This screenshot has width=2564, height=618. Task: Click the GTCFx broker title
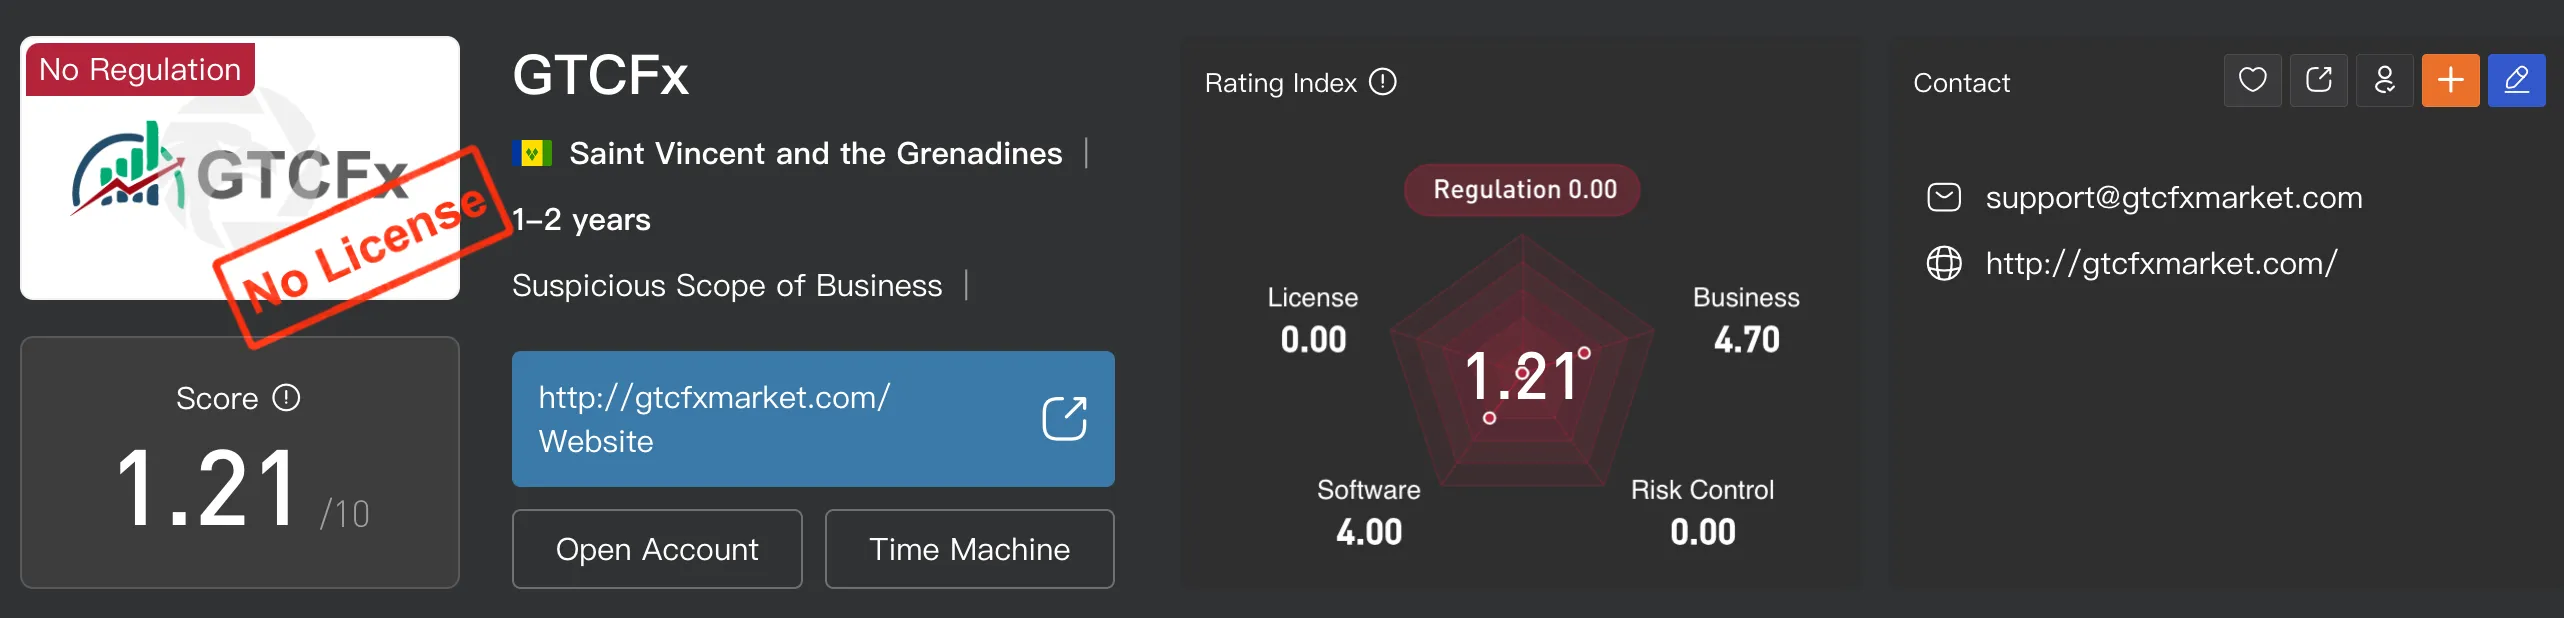pyautogui.click(x=600, y=75)
